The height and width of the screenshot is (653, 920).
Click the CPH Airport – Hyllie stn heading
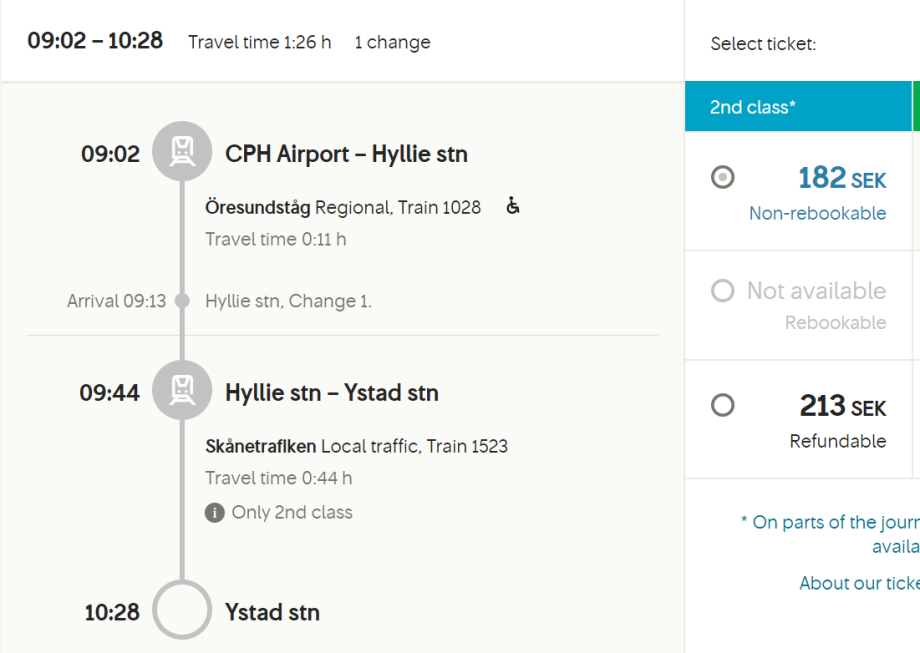[346, 154]
